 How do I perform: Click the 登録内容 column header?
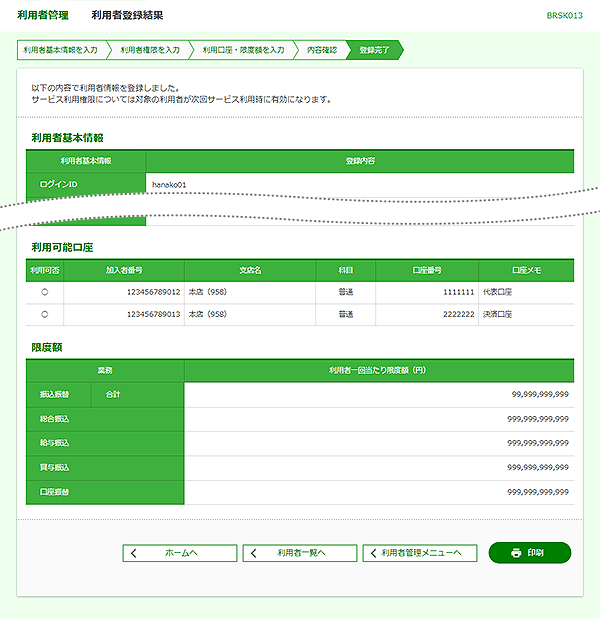tap(360, 161)
